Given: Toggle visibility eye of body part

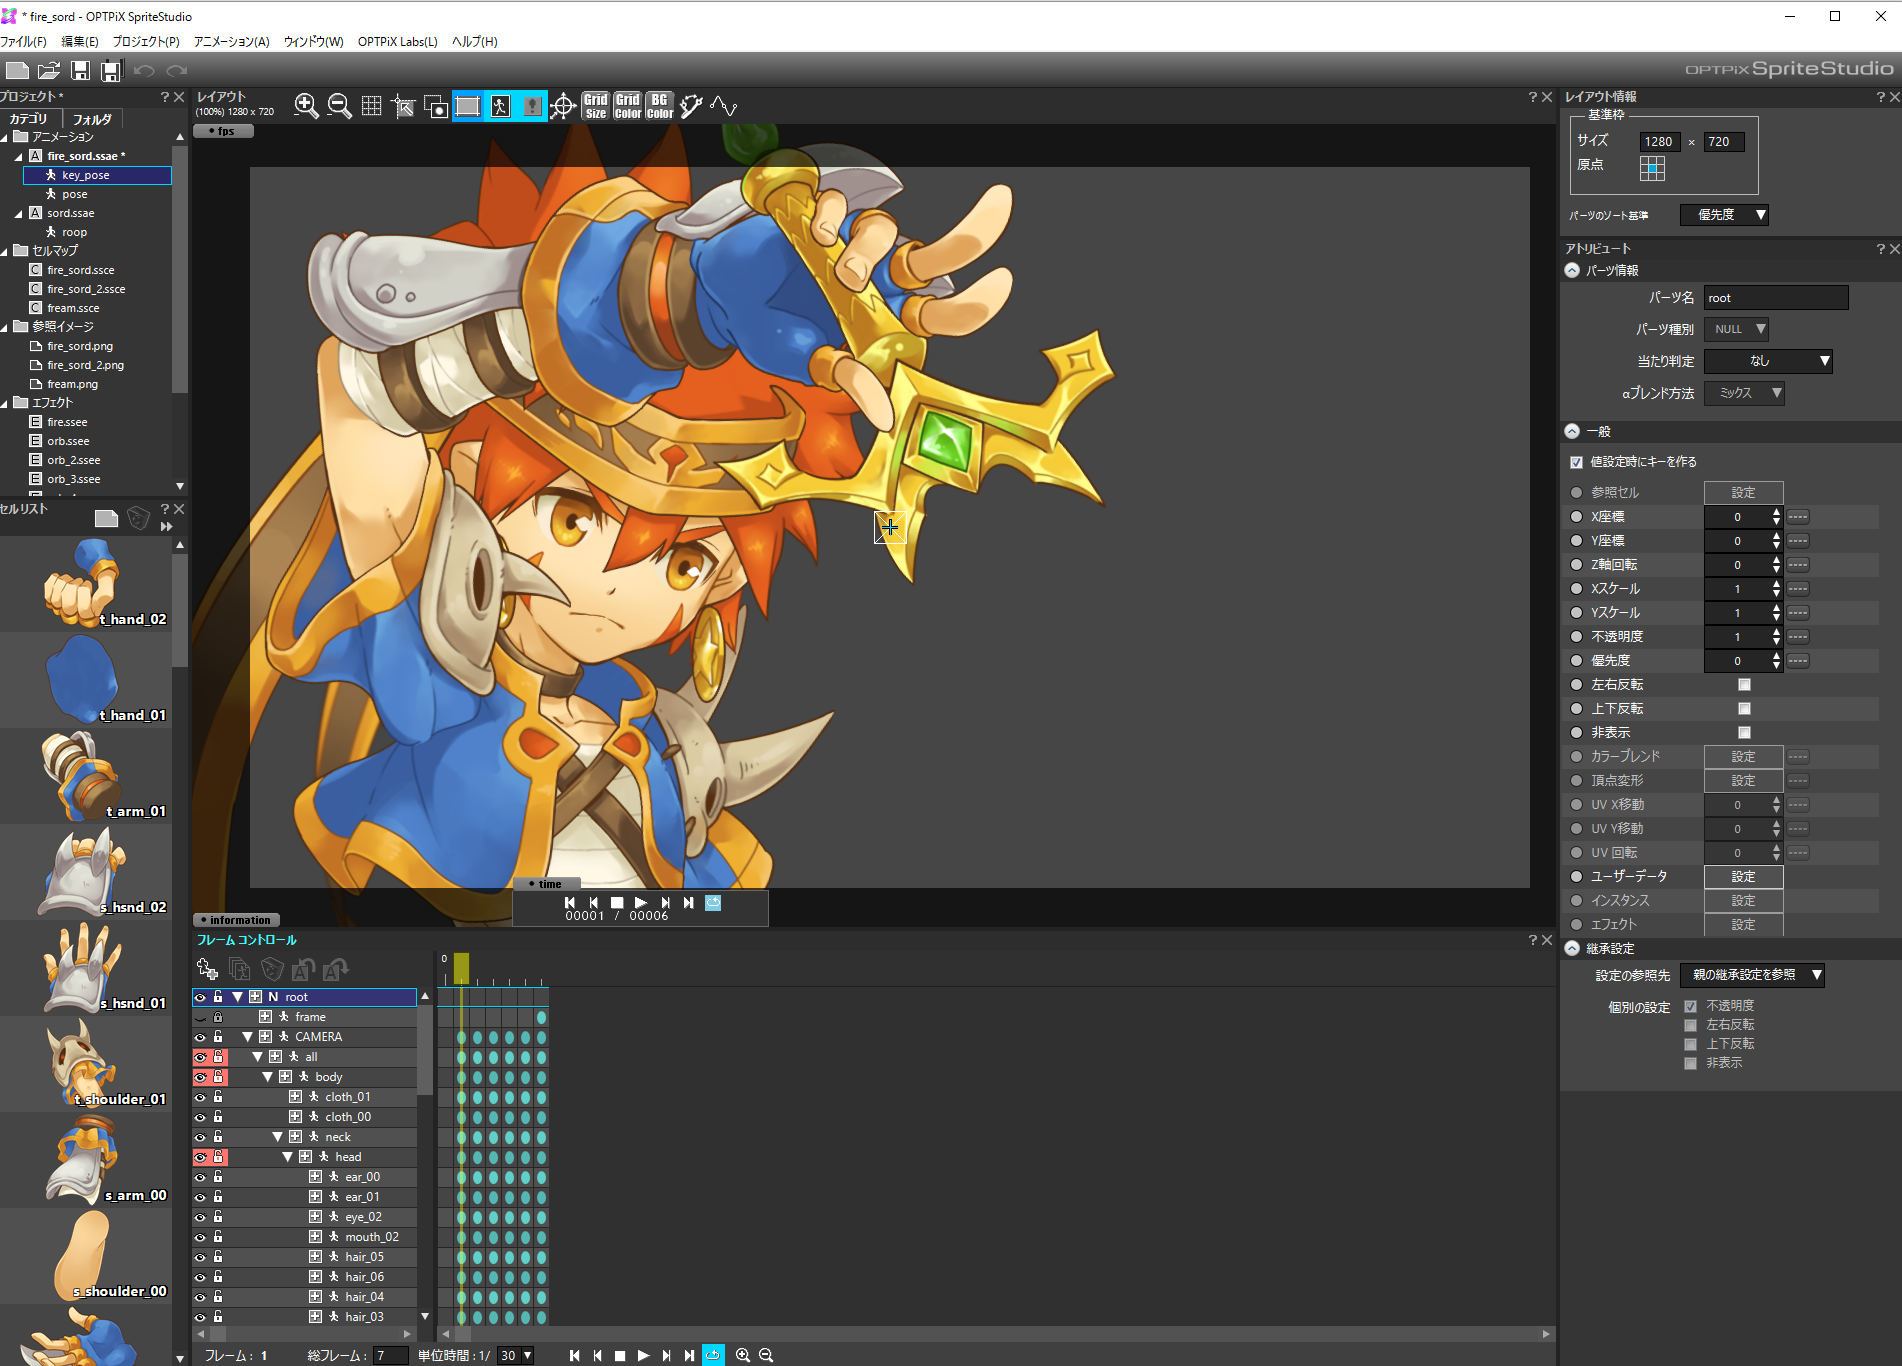Looking at the screenshot, I should (200, 1077).
